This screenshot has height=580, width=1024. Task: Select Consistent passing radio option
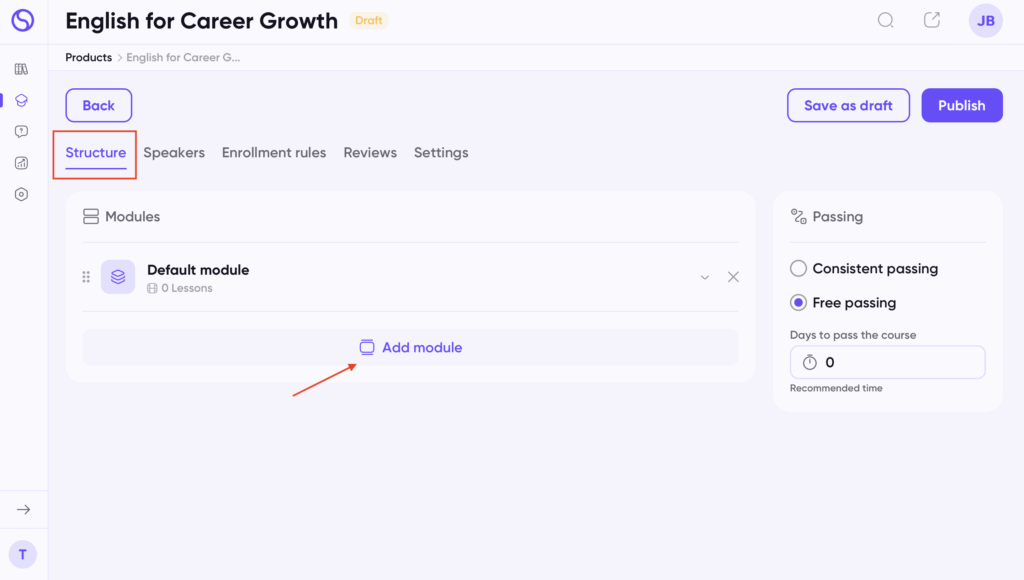coord(798,268)
